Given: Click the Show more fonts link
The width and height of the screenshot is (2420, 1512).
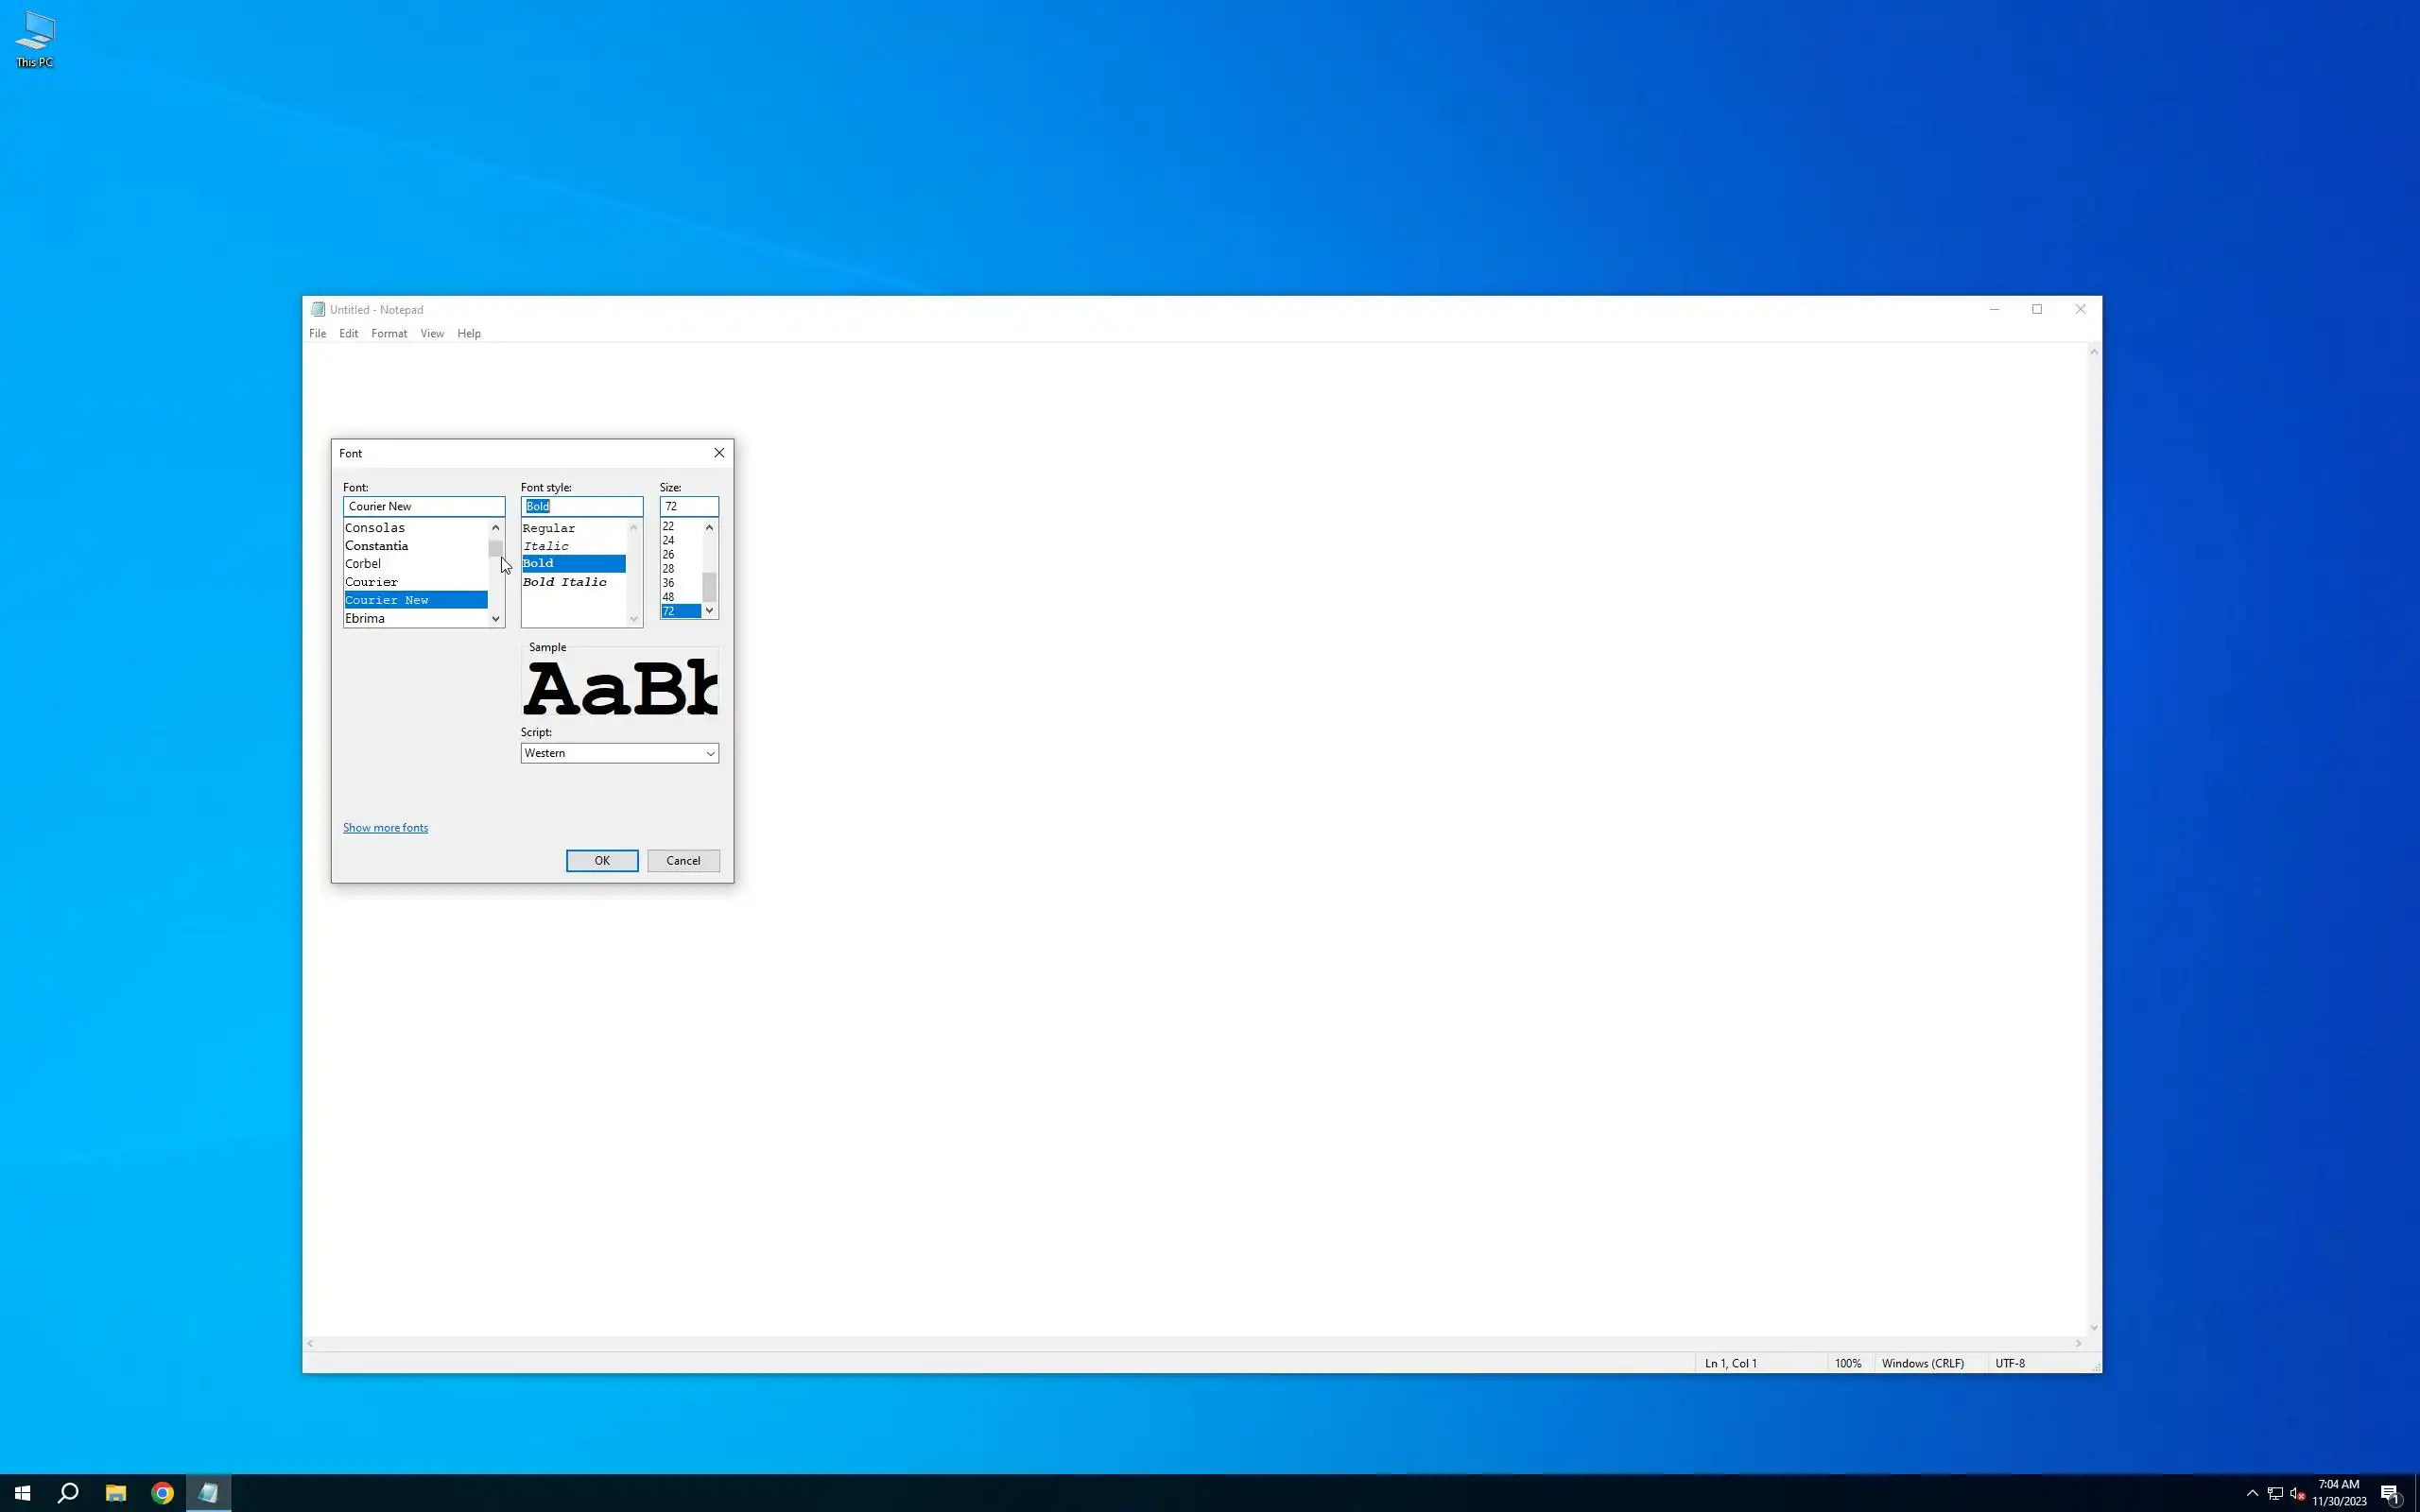Looking at the screenshot, I should point(385,828).
